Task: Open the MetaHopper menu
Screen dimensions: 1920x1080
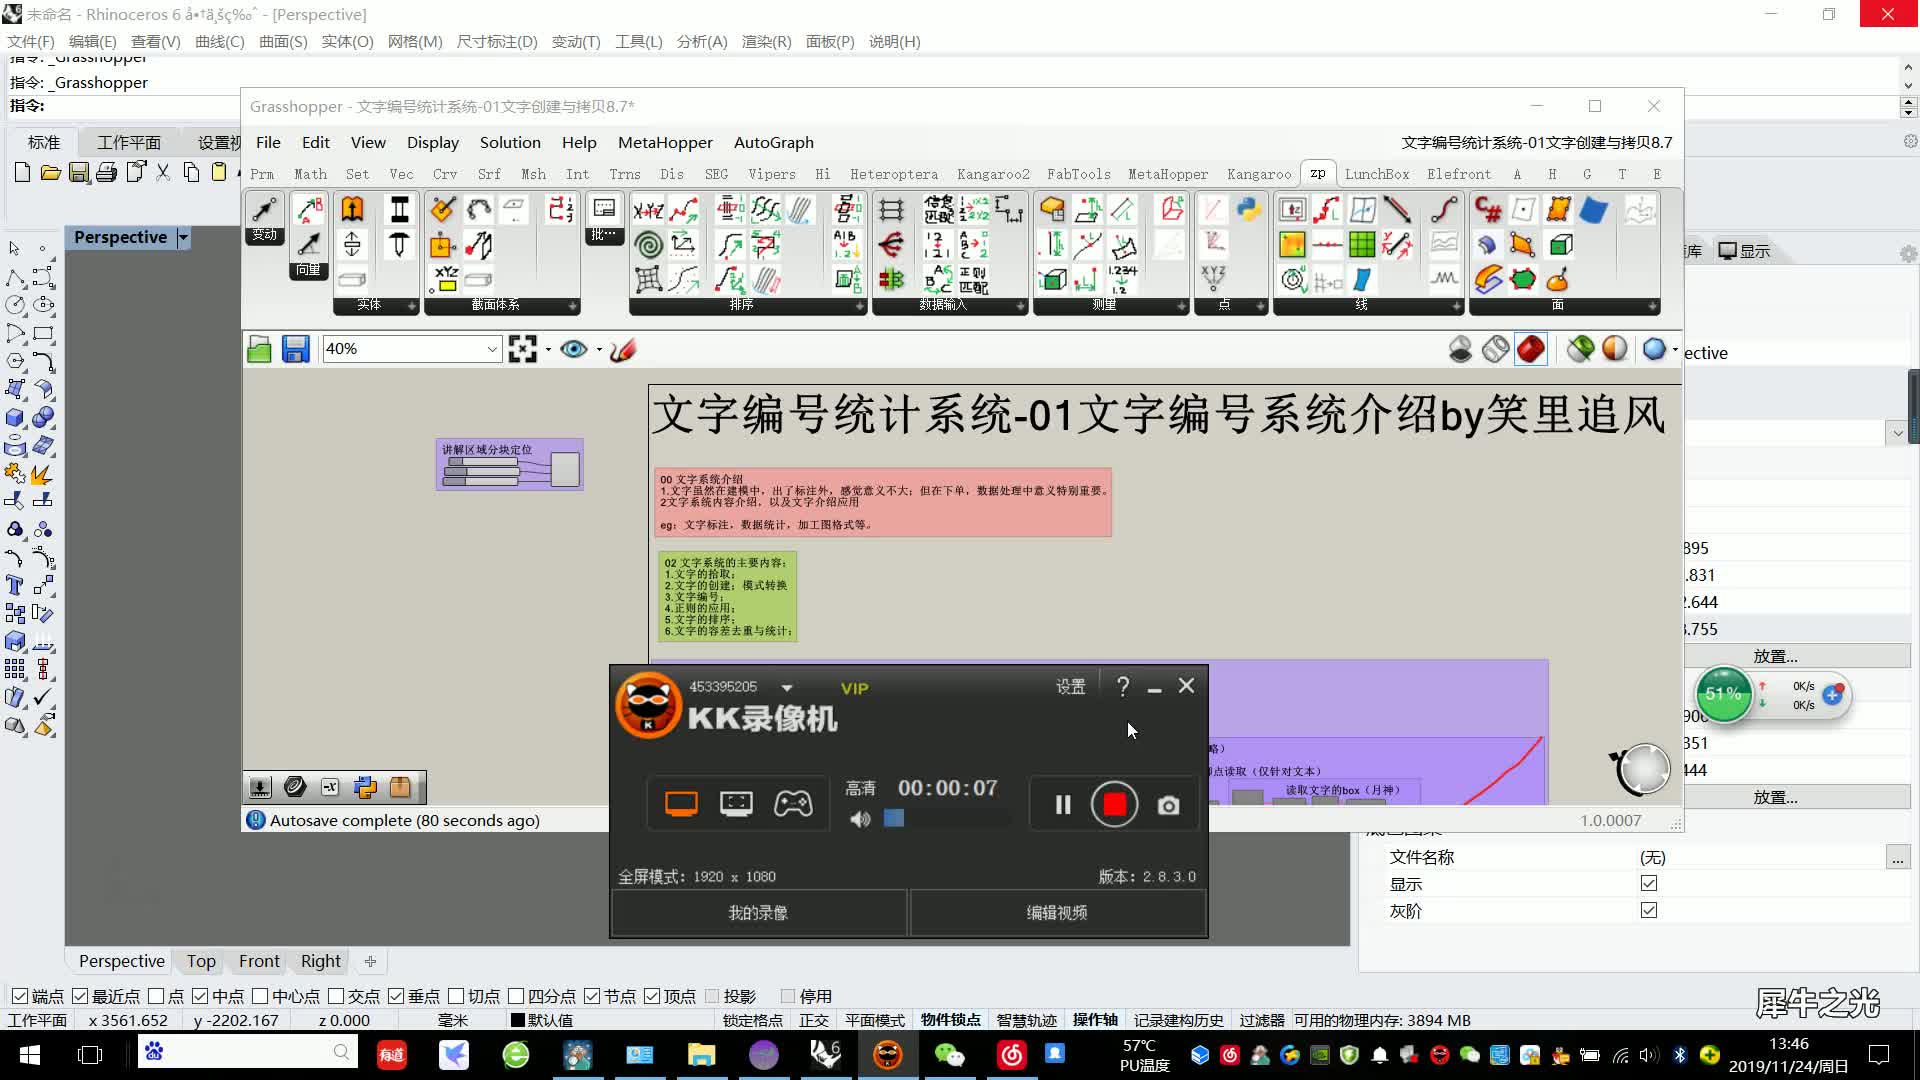Action: click(665, 142)
